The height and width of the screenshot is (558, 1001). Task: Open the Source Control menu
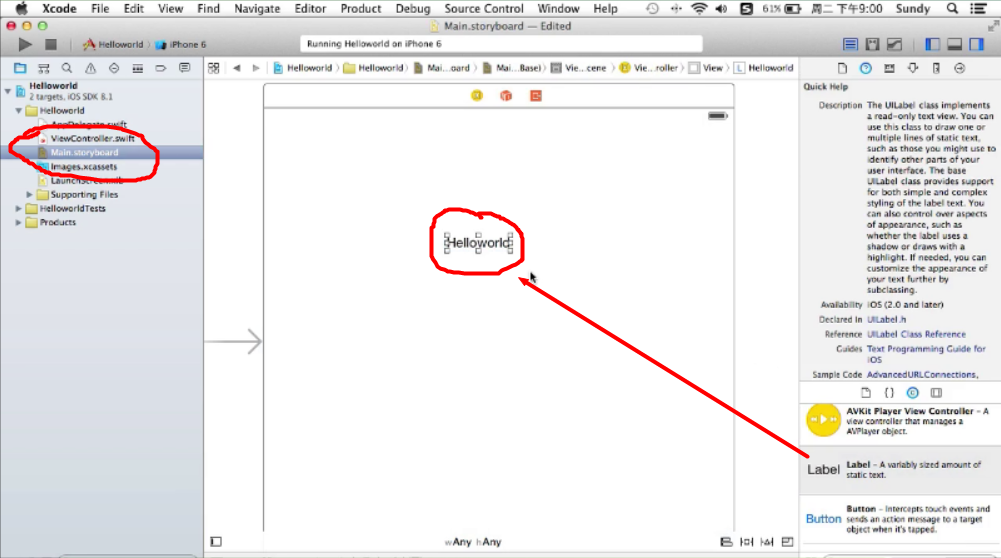click(x=484, y=8)
